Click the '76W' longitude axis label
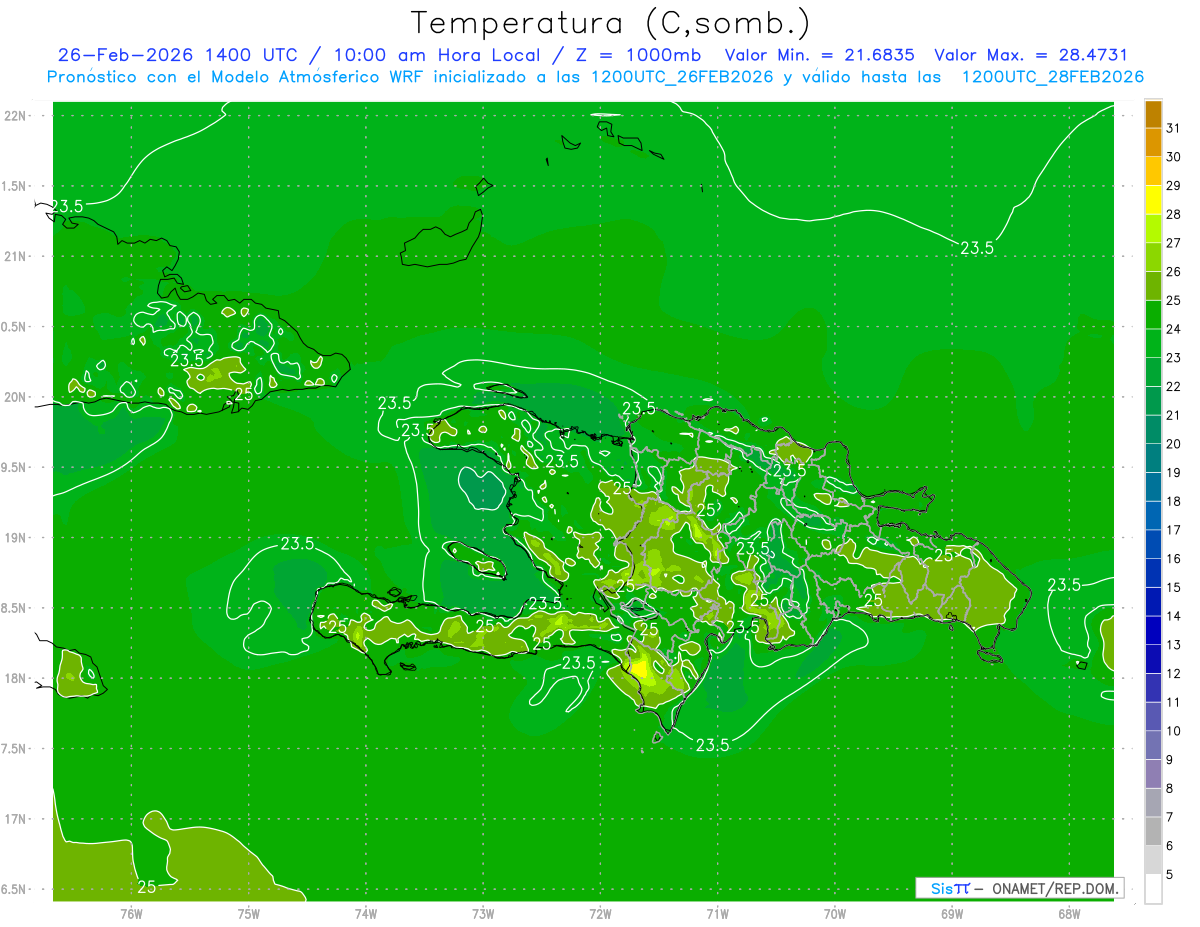 tap(131, 913)
